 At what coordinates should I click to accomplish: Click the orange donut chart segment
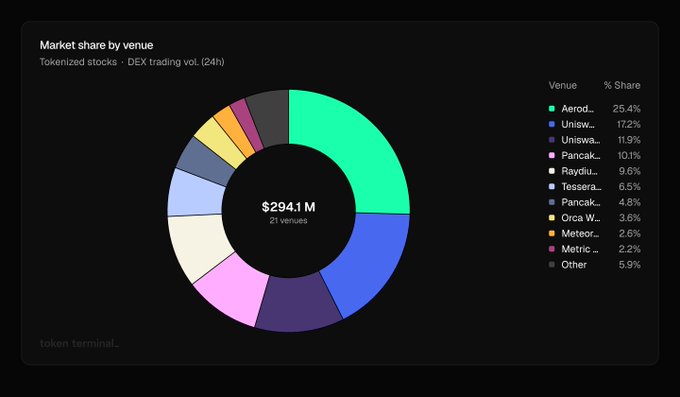click(234, 130)
